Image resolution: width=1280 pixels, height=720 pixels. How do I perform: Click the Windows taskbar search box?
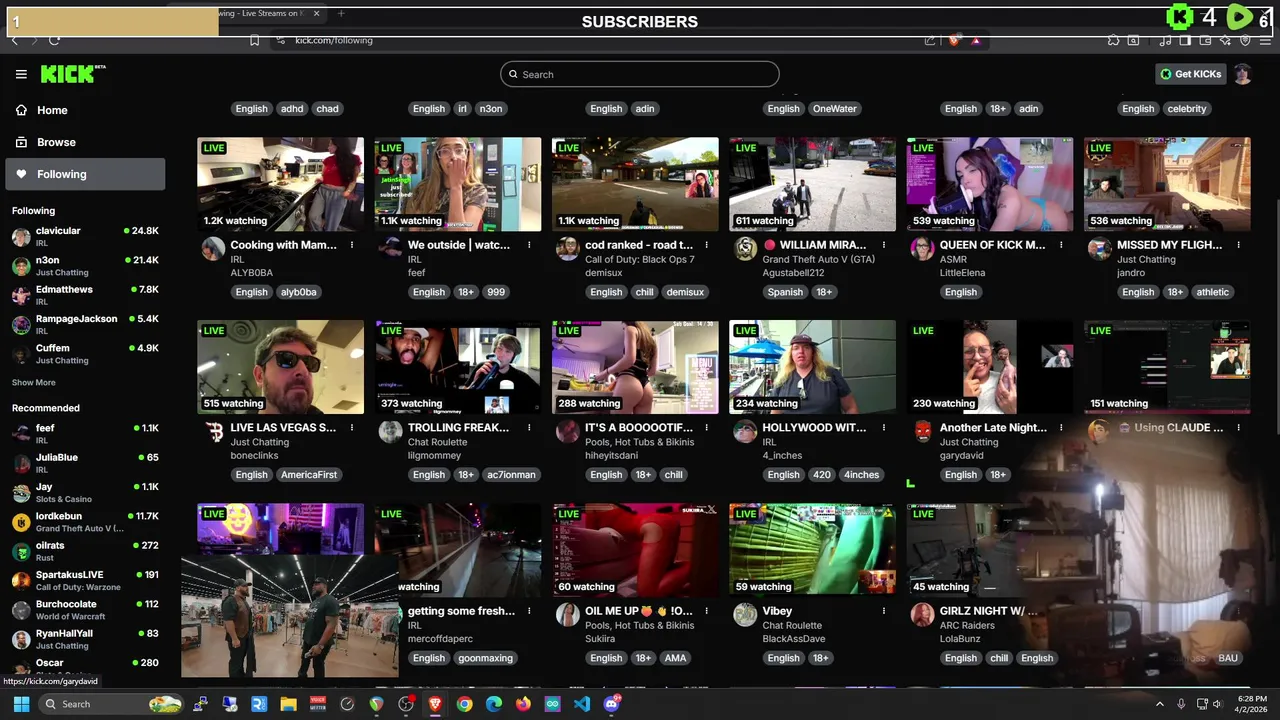[112, 704]
